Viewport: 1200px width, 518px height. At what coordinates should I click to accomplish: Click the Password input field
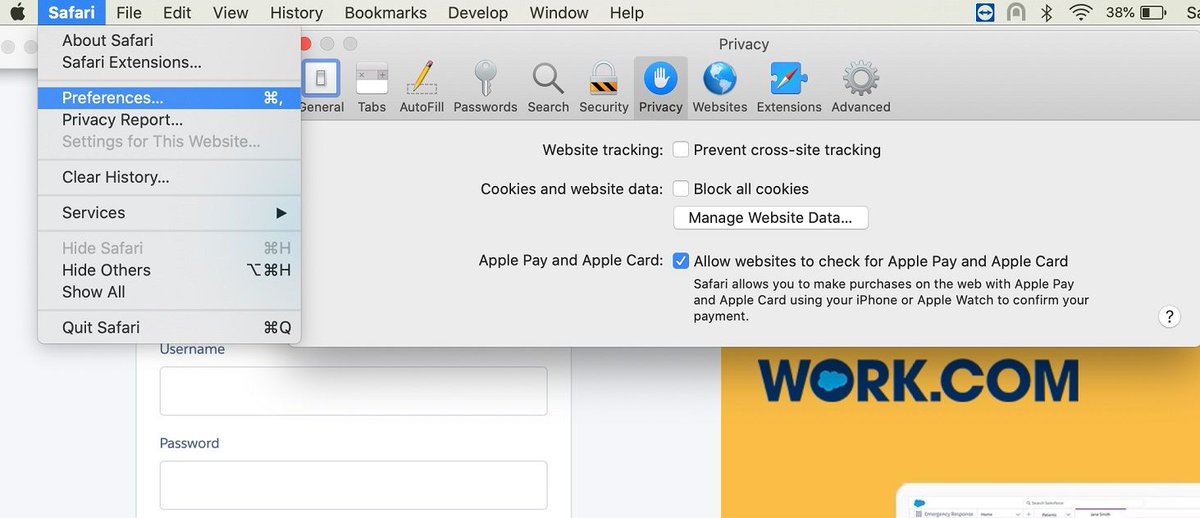click(x=353, y=485)
